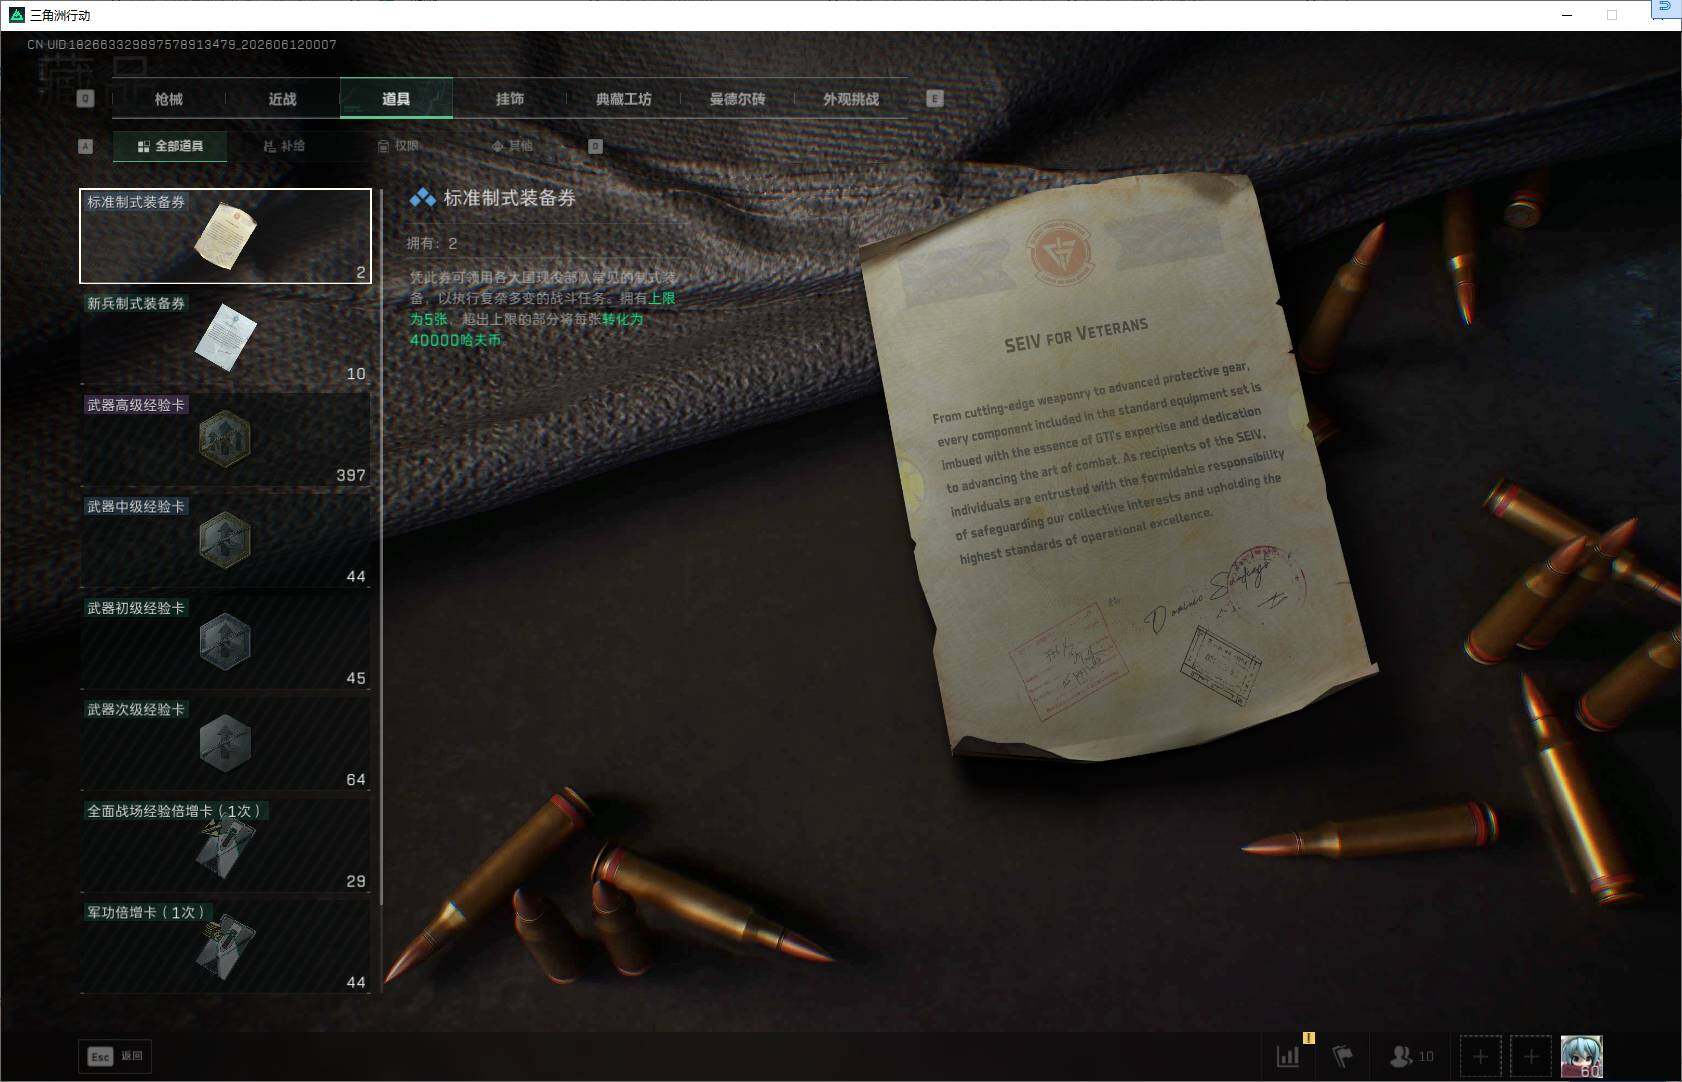Filter items by 权限 category
Viewport: 1682px width, 1082px height.
[398, 146]
